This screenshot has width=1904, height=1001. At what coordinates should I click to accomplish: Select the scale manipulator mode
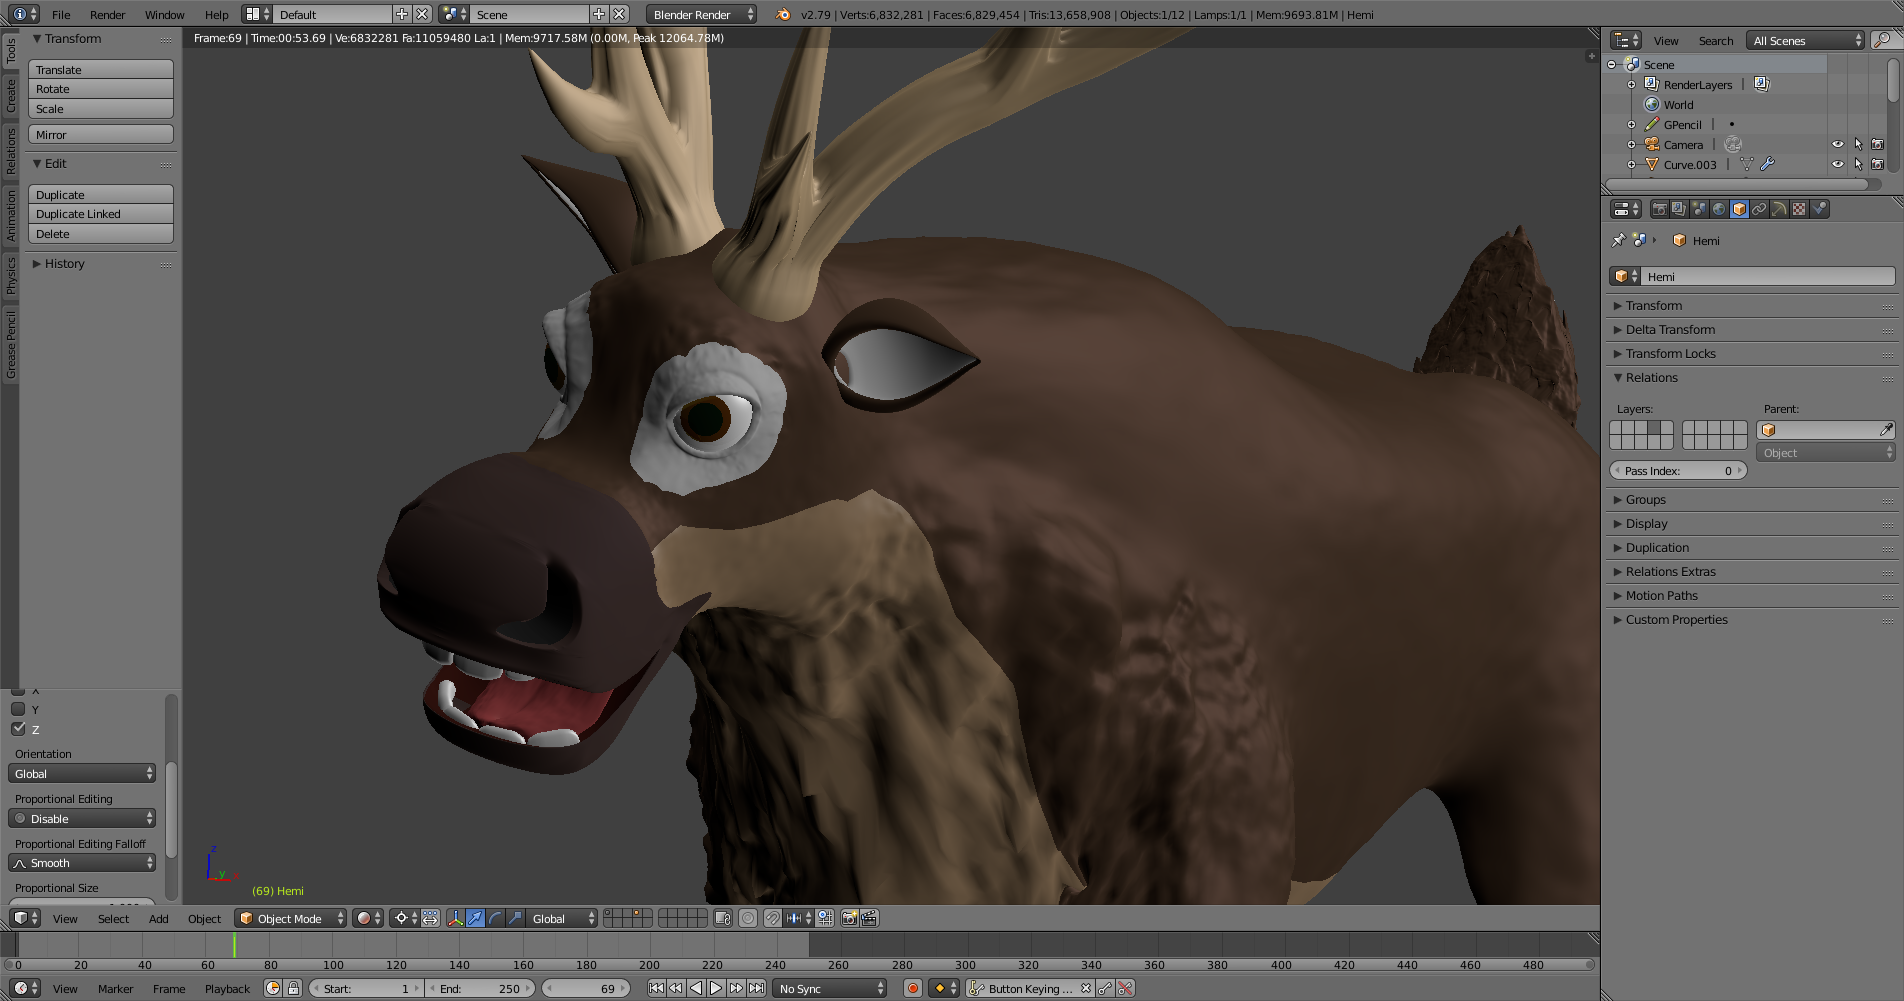[x=515, y=918]
